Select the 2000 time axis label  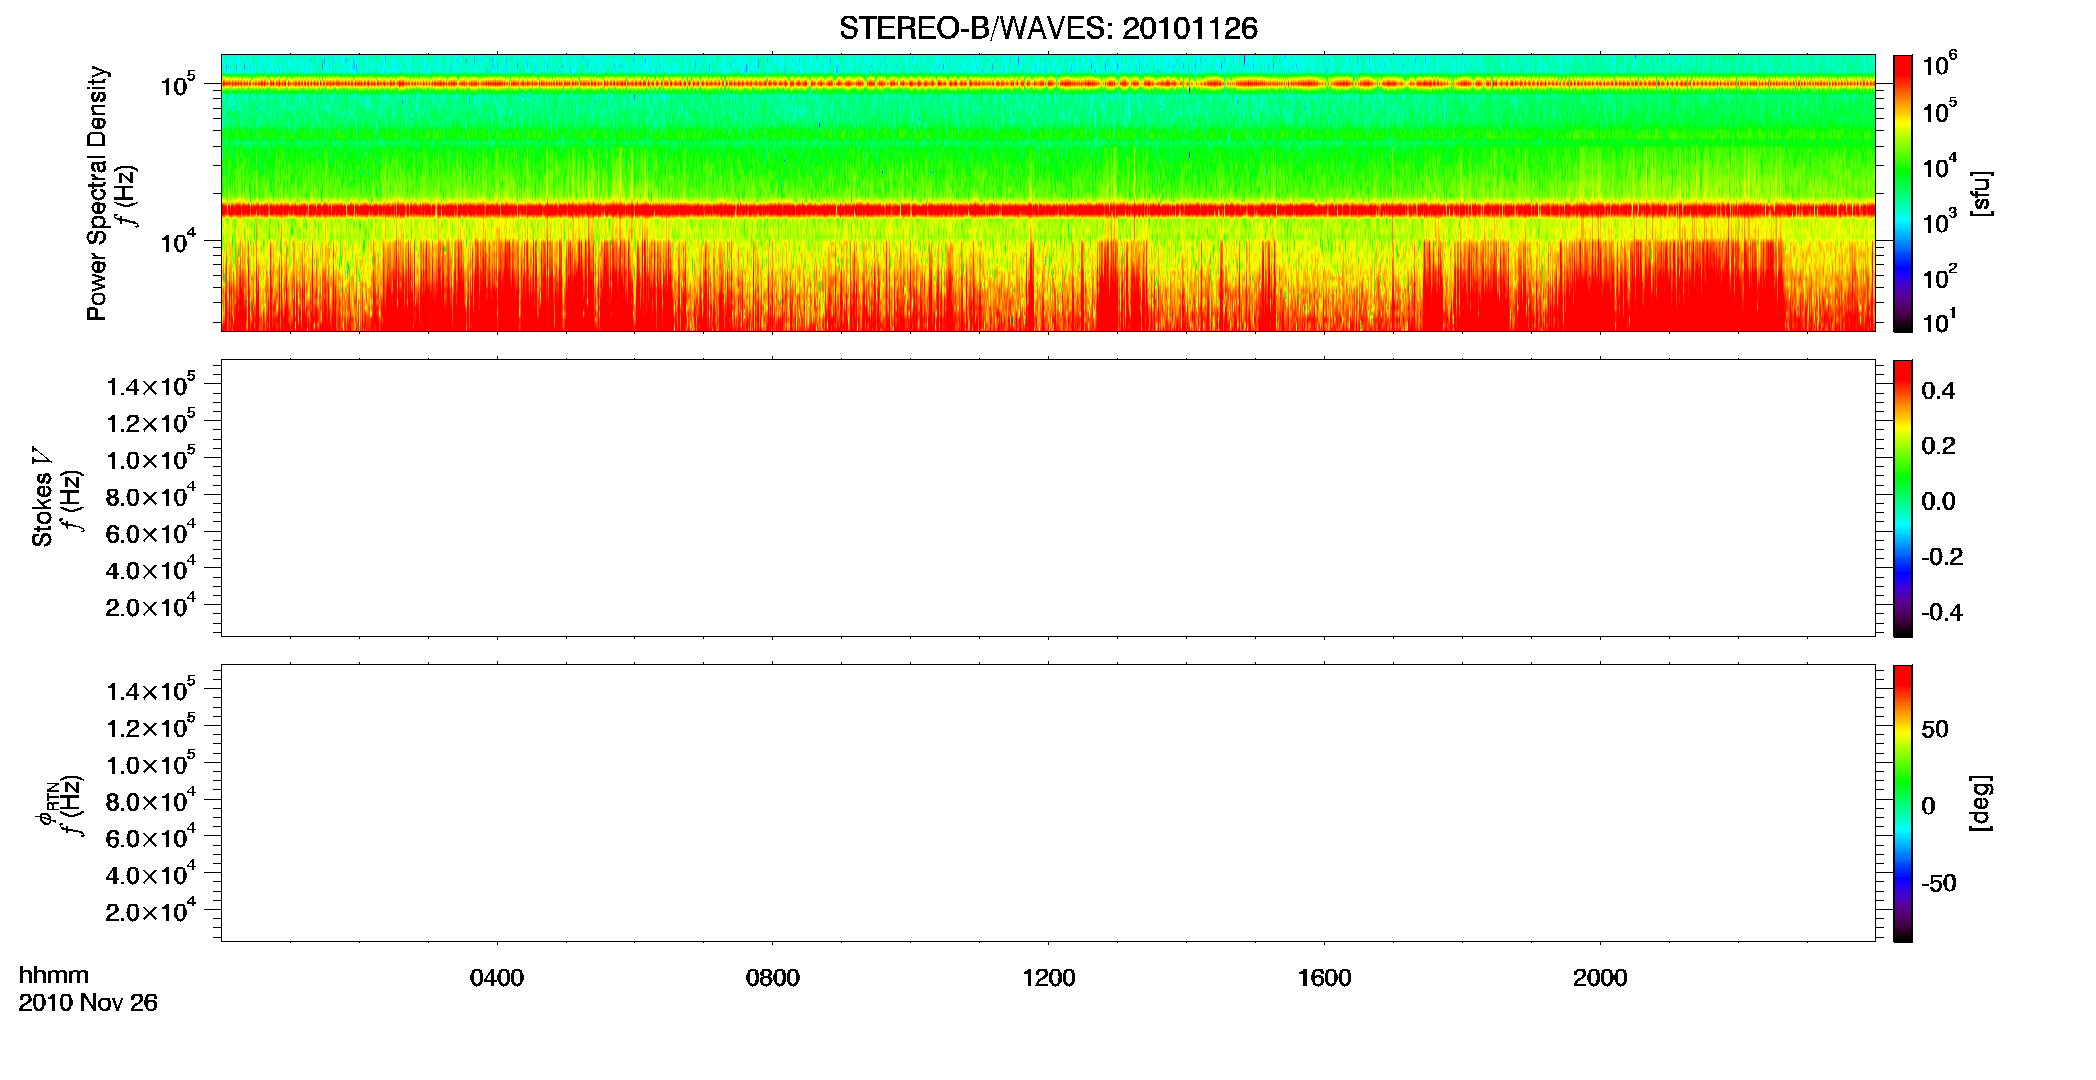[1600, 978]
